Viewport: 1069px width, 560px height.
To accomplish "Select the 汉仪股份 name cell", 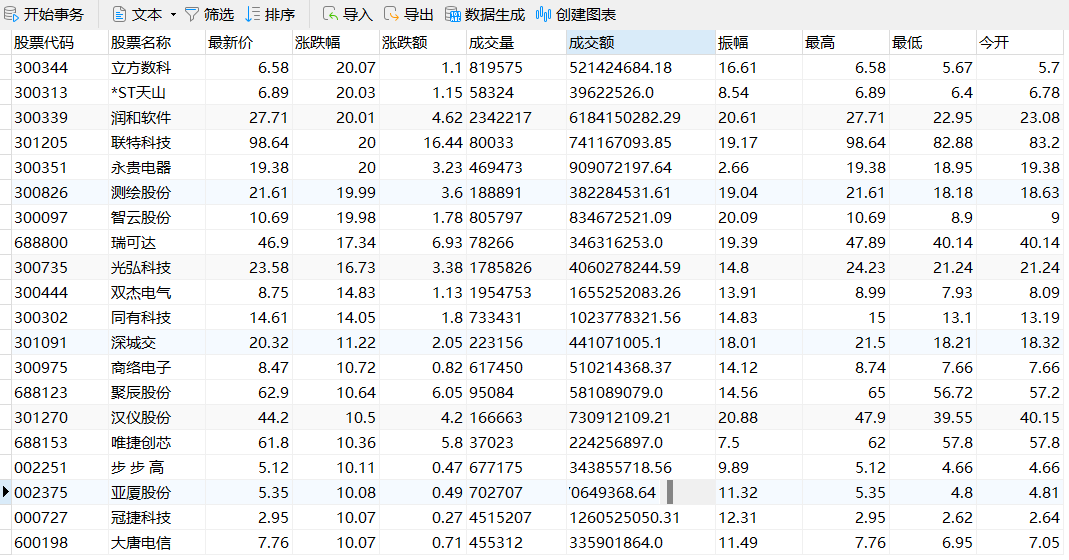I will tap(157, 418).
